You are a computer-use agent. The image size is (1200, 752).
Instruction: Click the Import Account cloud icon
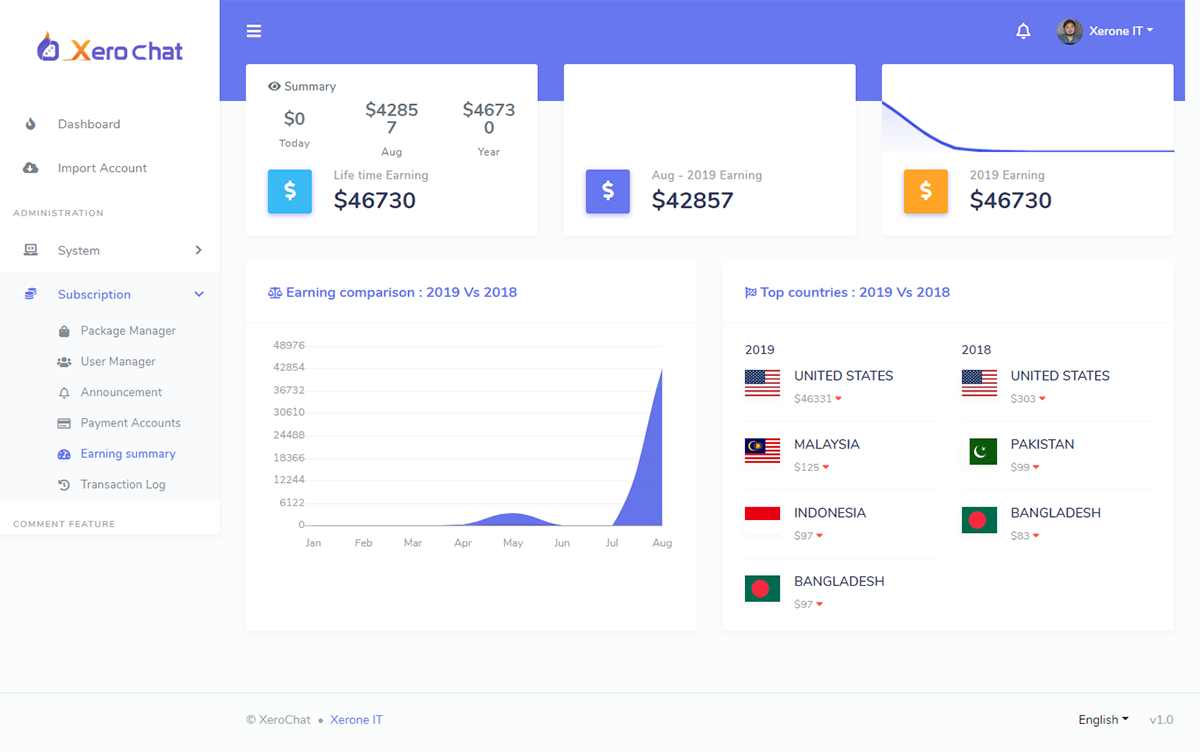(x=31, y=168)
